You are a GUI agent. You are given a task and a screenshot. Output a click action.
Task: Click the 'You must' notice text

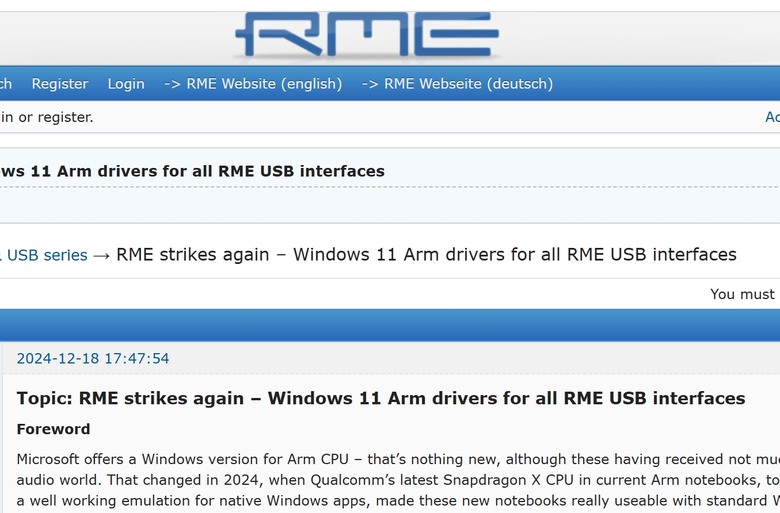(x=743, y=294)
